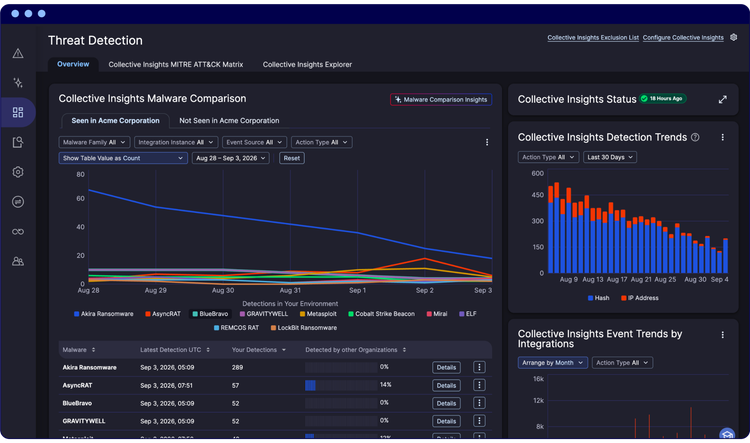Open the Collective Insights Exclusion List link
The image size is (750, 443).
click(x=593, y=37)
